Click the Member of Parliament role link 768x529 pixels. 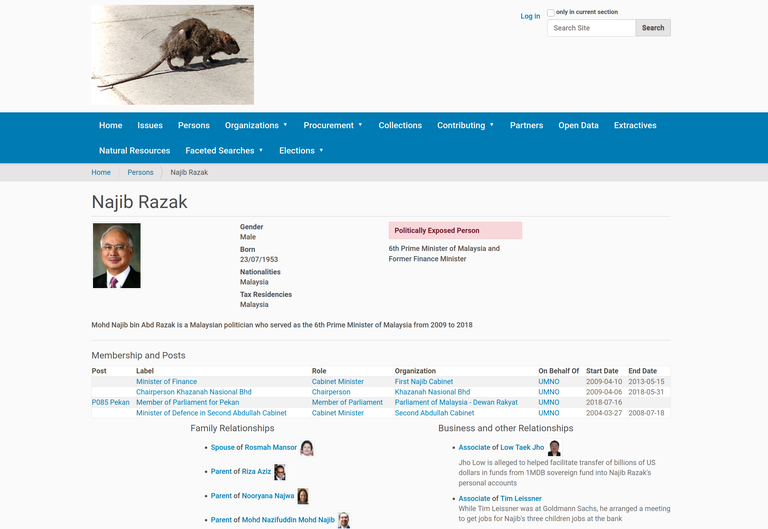347,402
